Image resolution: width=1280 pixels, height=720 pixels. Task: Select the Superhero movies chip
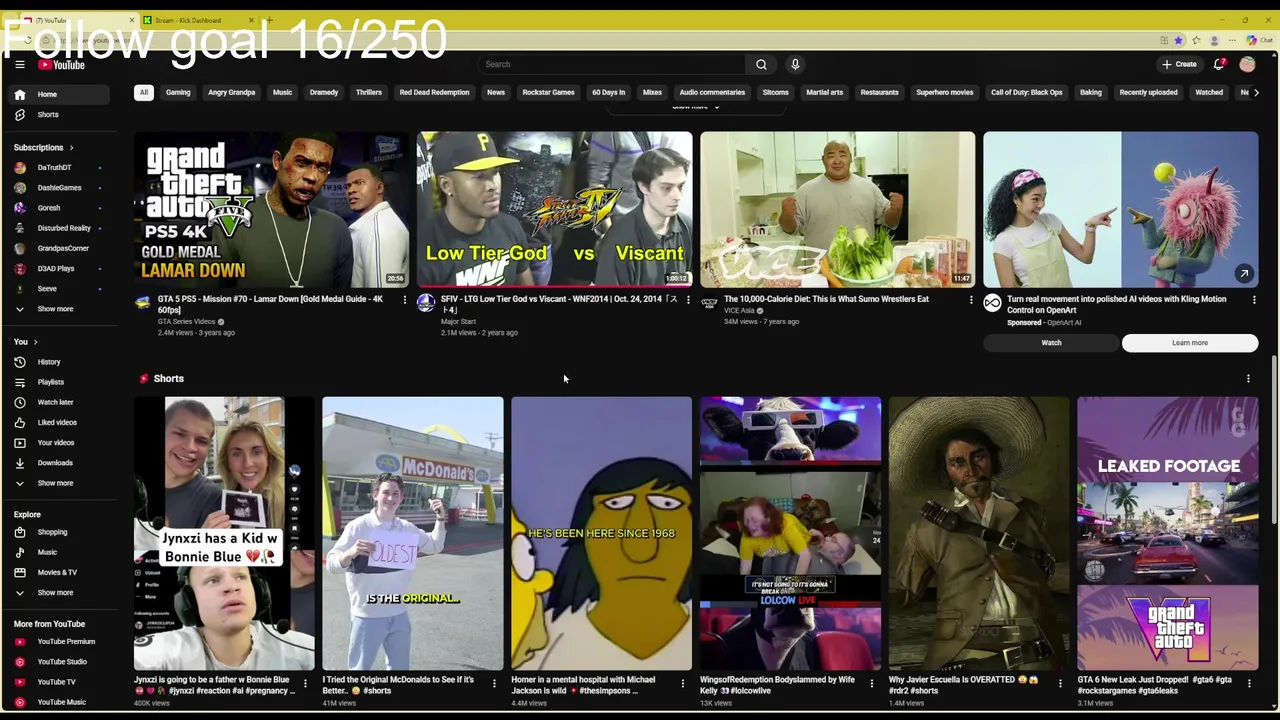945,92
